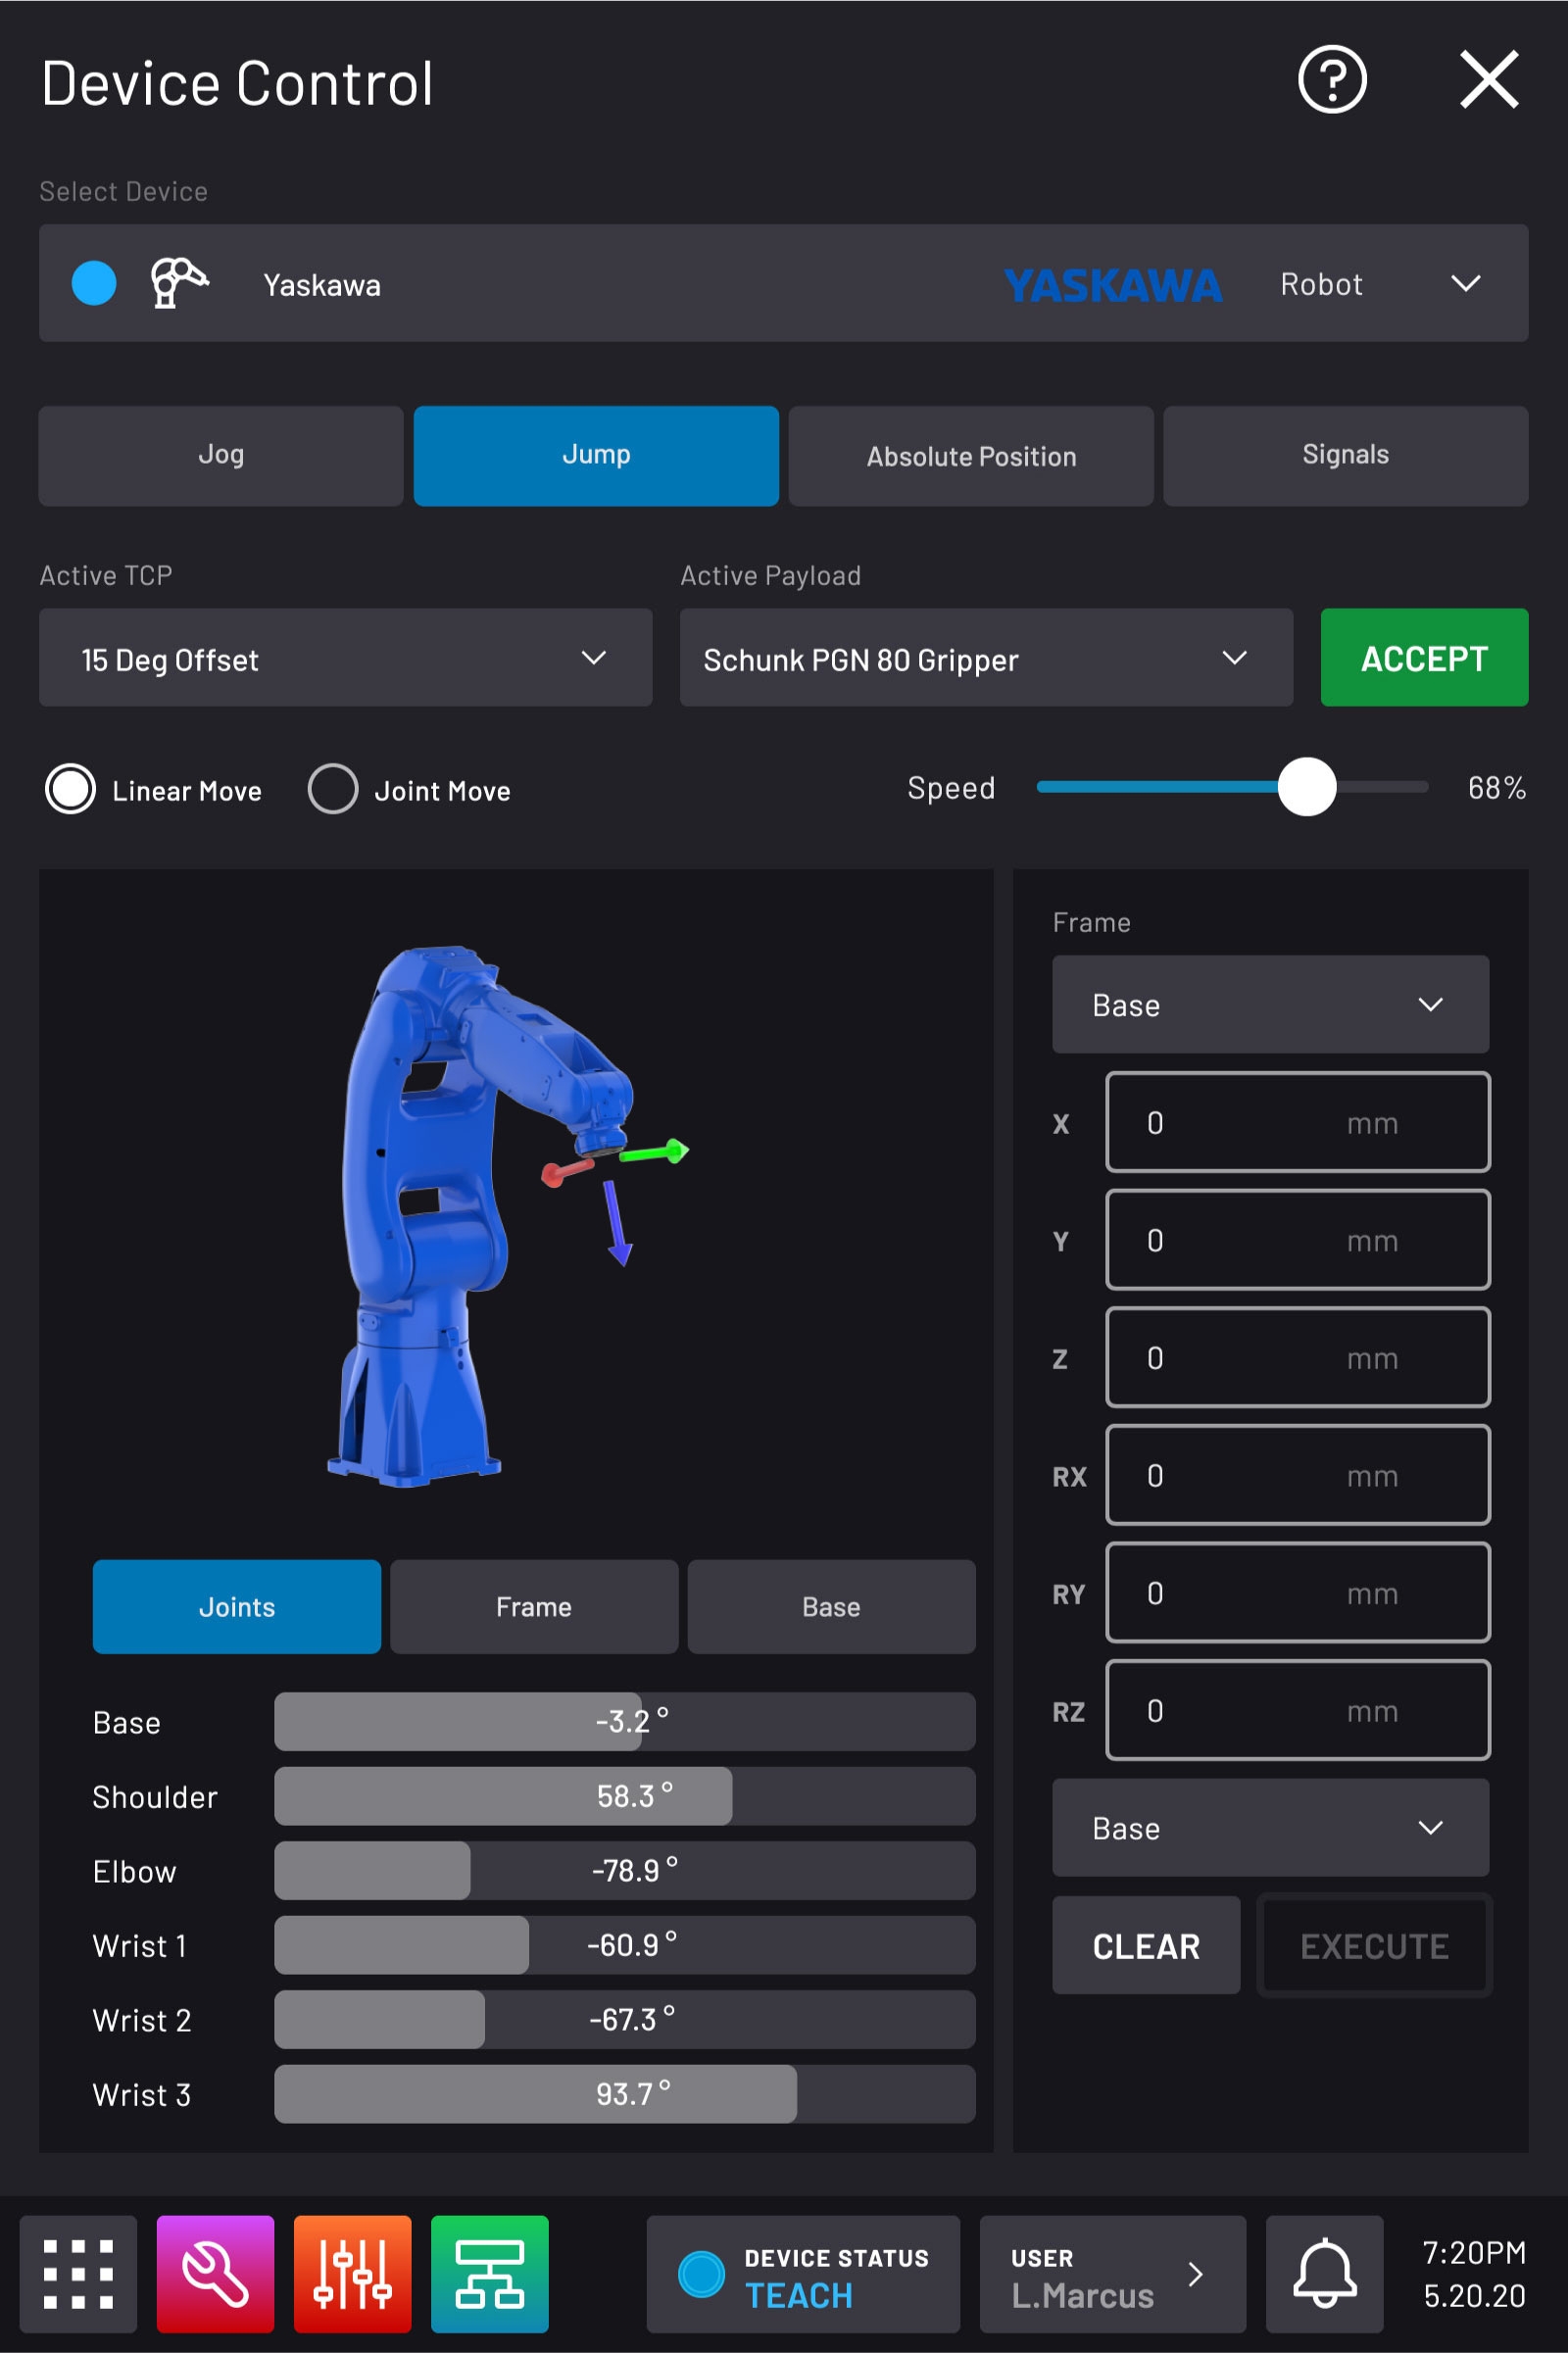Click the RY value input field

pyautogui.click(x=1297, y=1593)
